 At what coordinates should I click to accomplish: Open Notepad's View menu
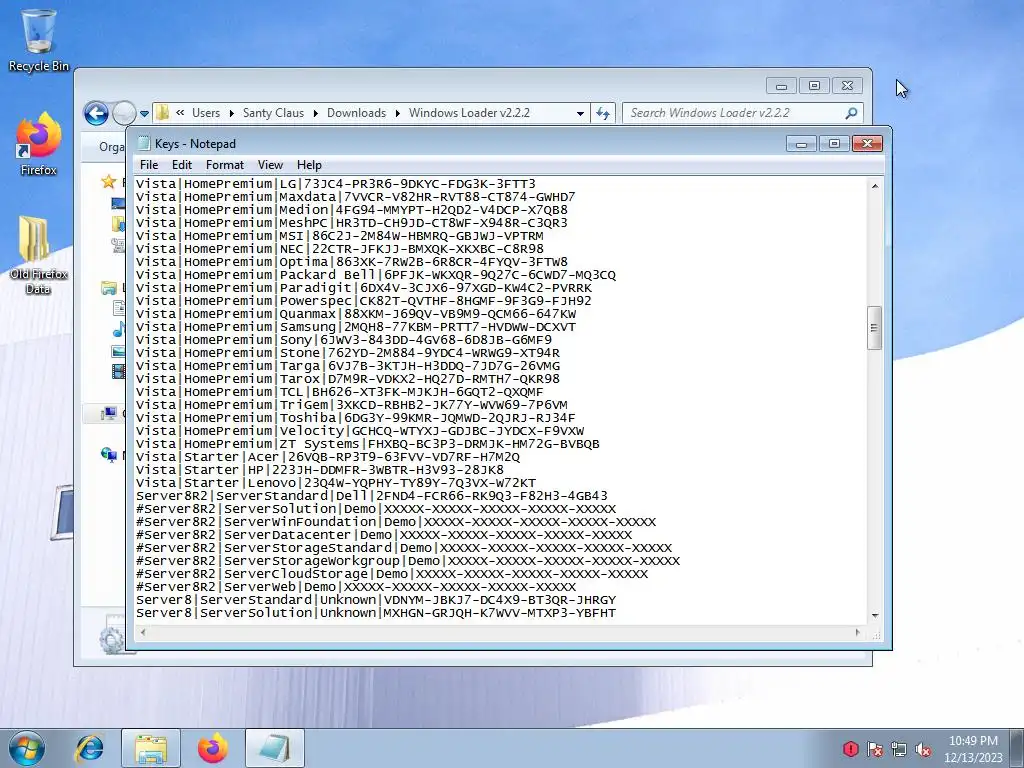point(270,165)
